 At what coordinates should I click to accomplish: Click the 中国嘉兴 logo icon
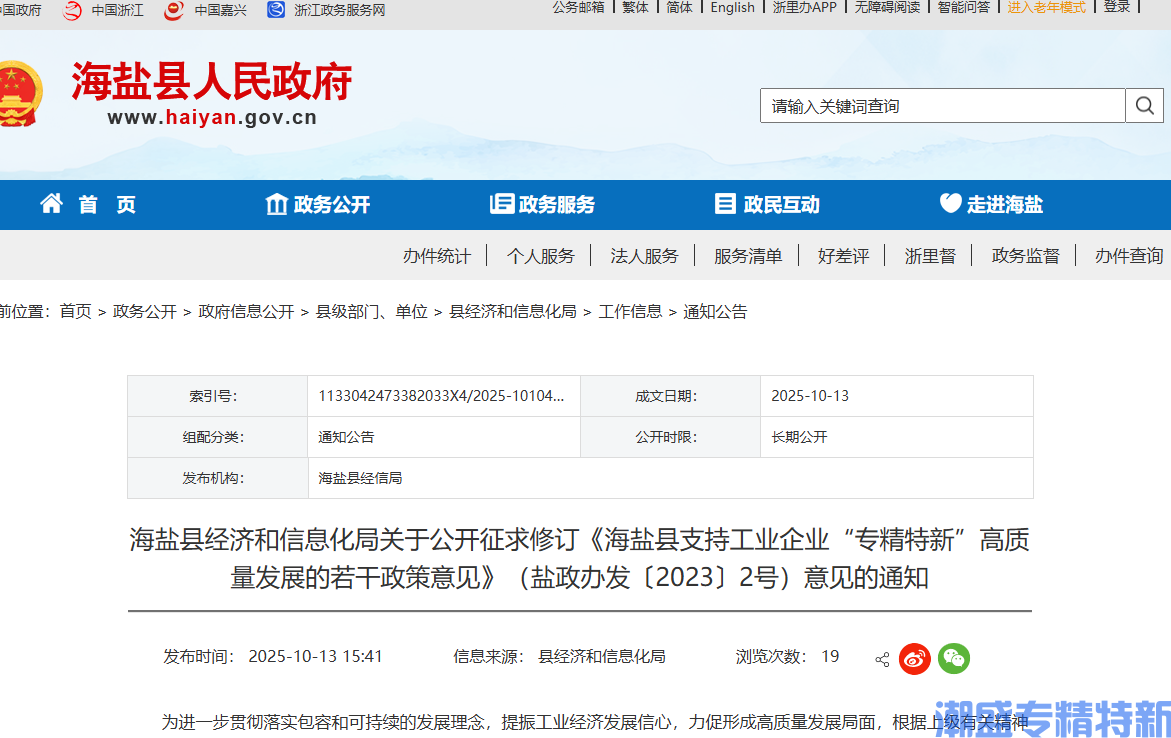174,10
